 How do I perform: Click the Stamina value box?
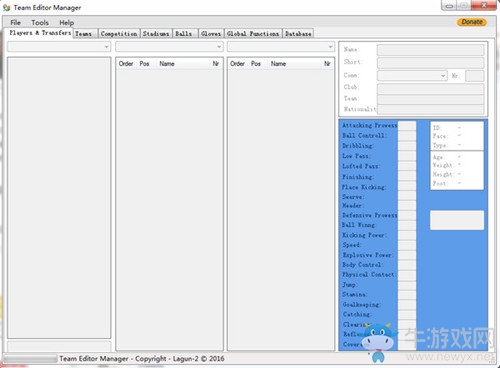click(x=407, y=295)
